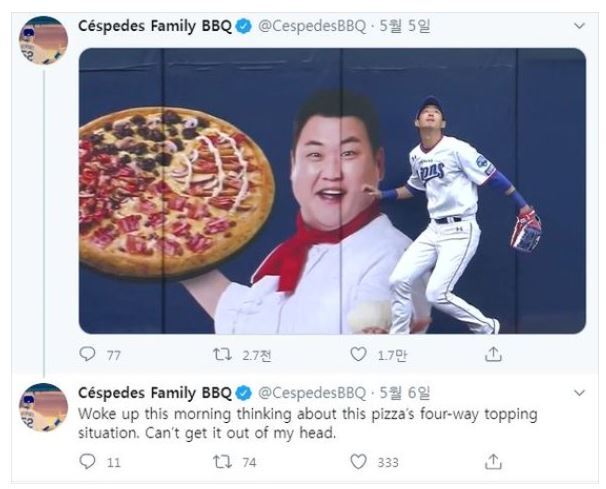Open the profile avatar on second tweet
This screenshot has height=489, width=606.
pyautogui.click(x=43, y=407)
